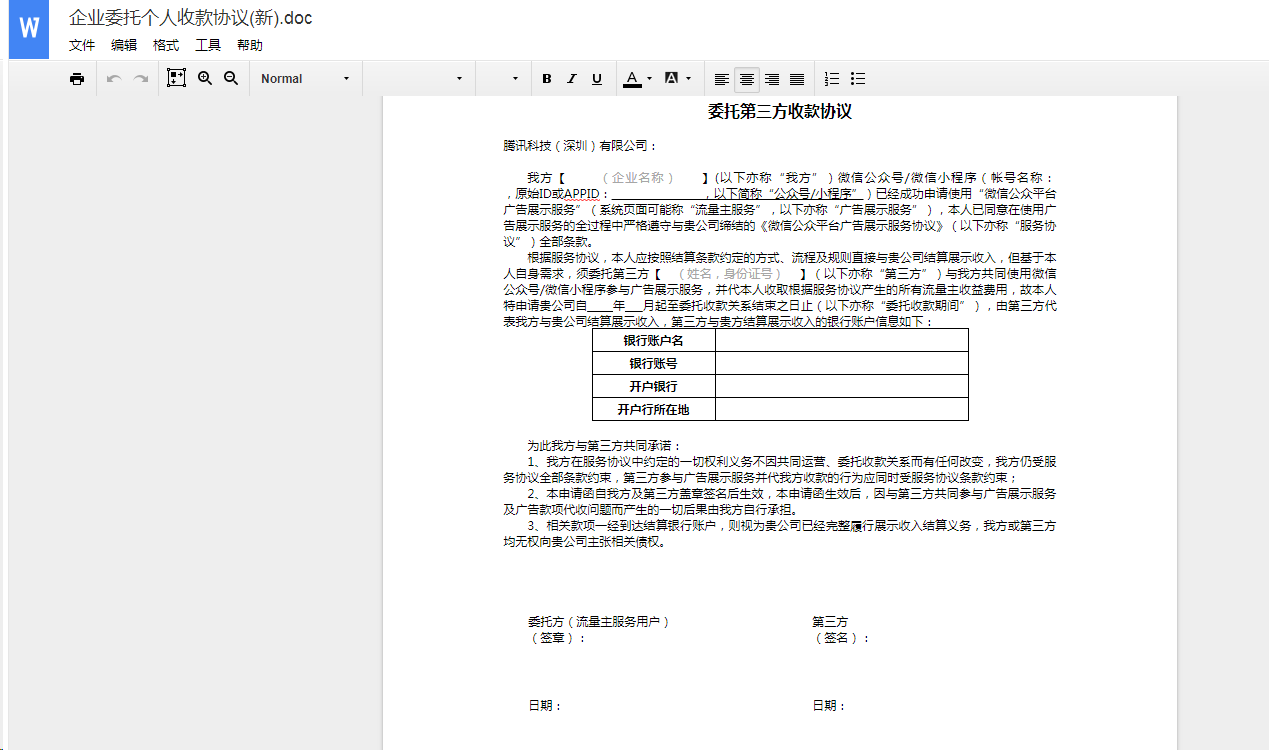Justify the text

coord(797,79)
